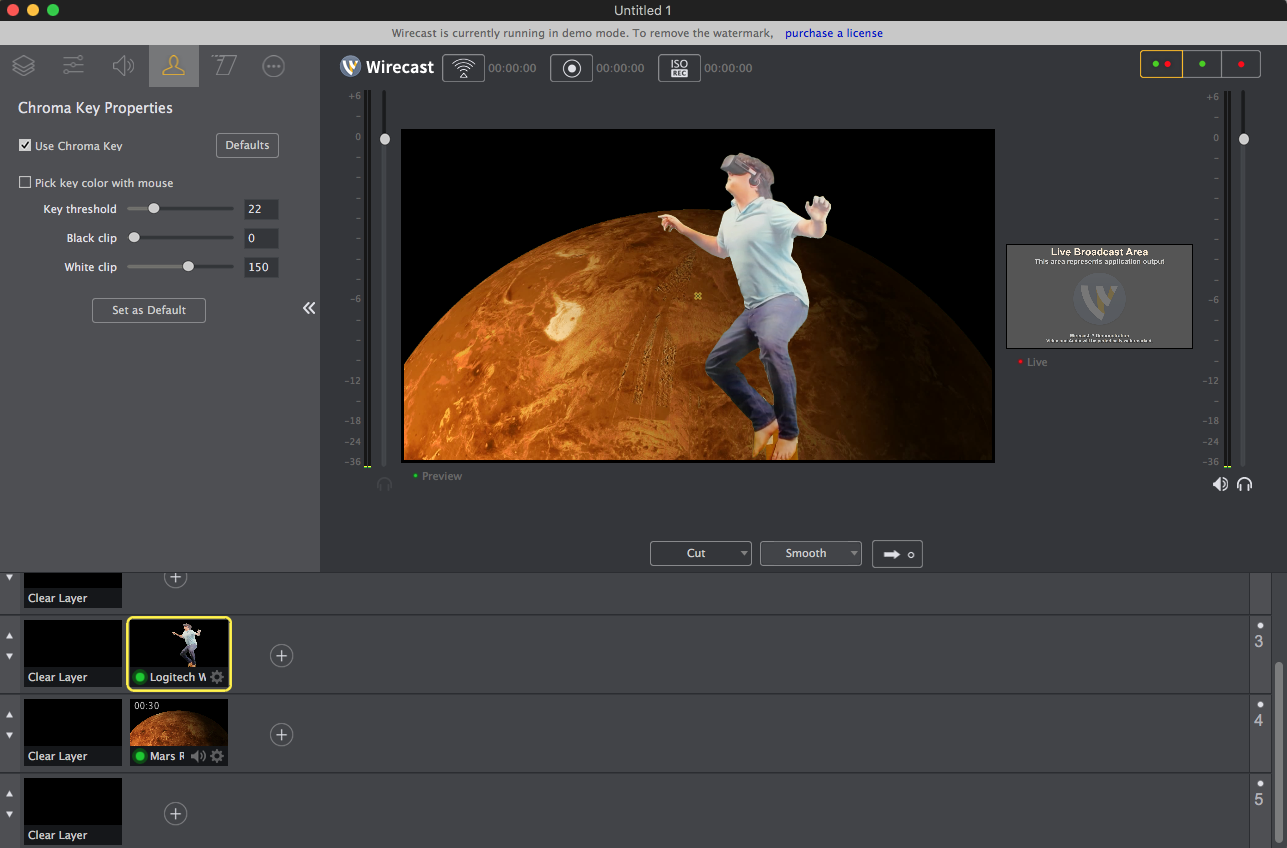Screen dimensions: 1287x848
Task: Adjust the live audio volume fader
Action: pyautogui.click(x=1244, y=139)
